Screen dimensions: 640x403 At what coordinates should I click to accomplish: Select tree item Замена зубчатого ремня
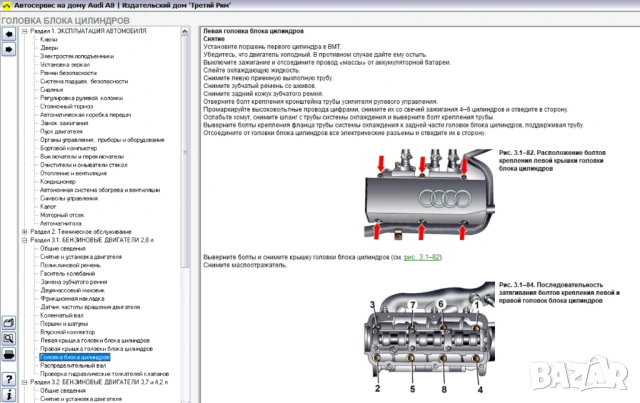point(73,282)
